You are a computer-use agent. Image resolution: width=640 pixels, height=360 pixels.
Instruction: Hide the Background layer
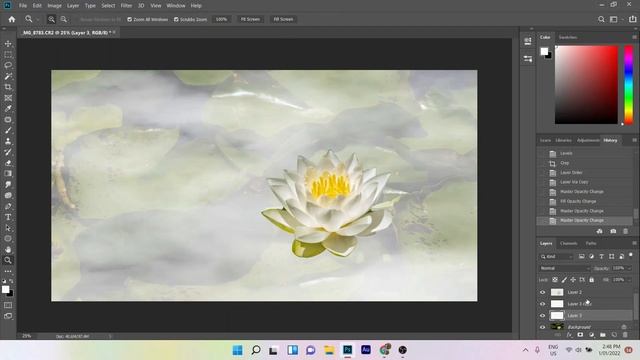tap(542, 327)
